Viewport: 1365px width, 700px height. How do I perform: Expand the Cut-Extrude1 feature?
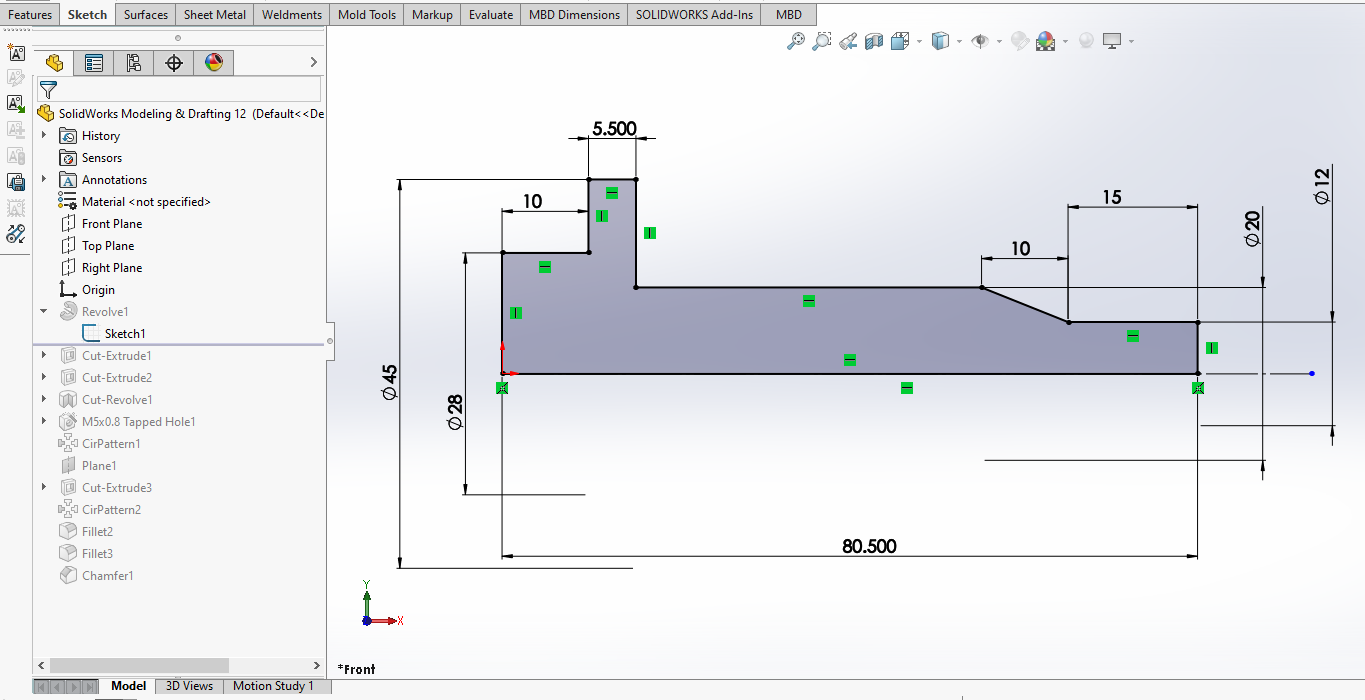click(44, 356)
